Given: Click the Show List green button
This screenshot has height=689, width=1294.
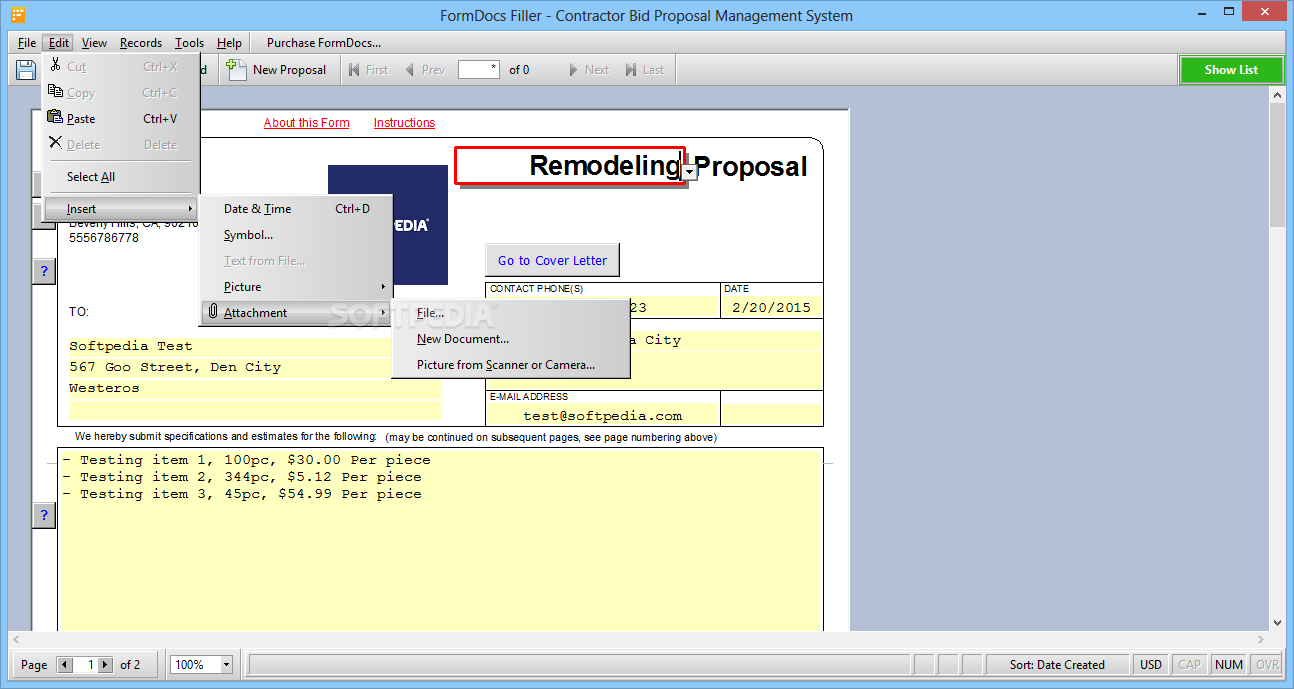Looking at the screenshot, I should pos(1231,70).
